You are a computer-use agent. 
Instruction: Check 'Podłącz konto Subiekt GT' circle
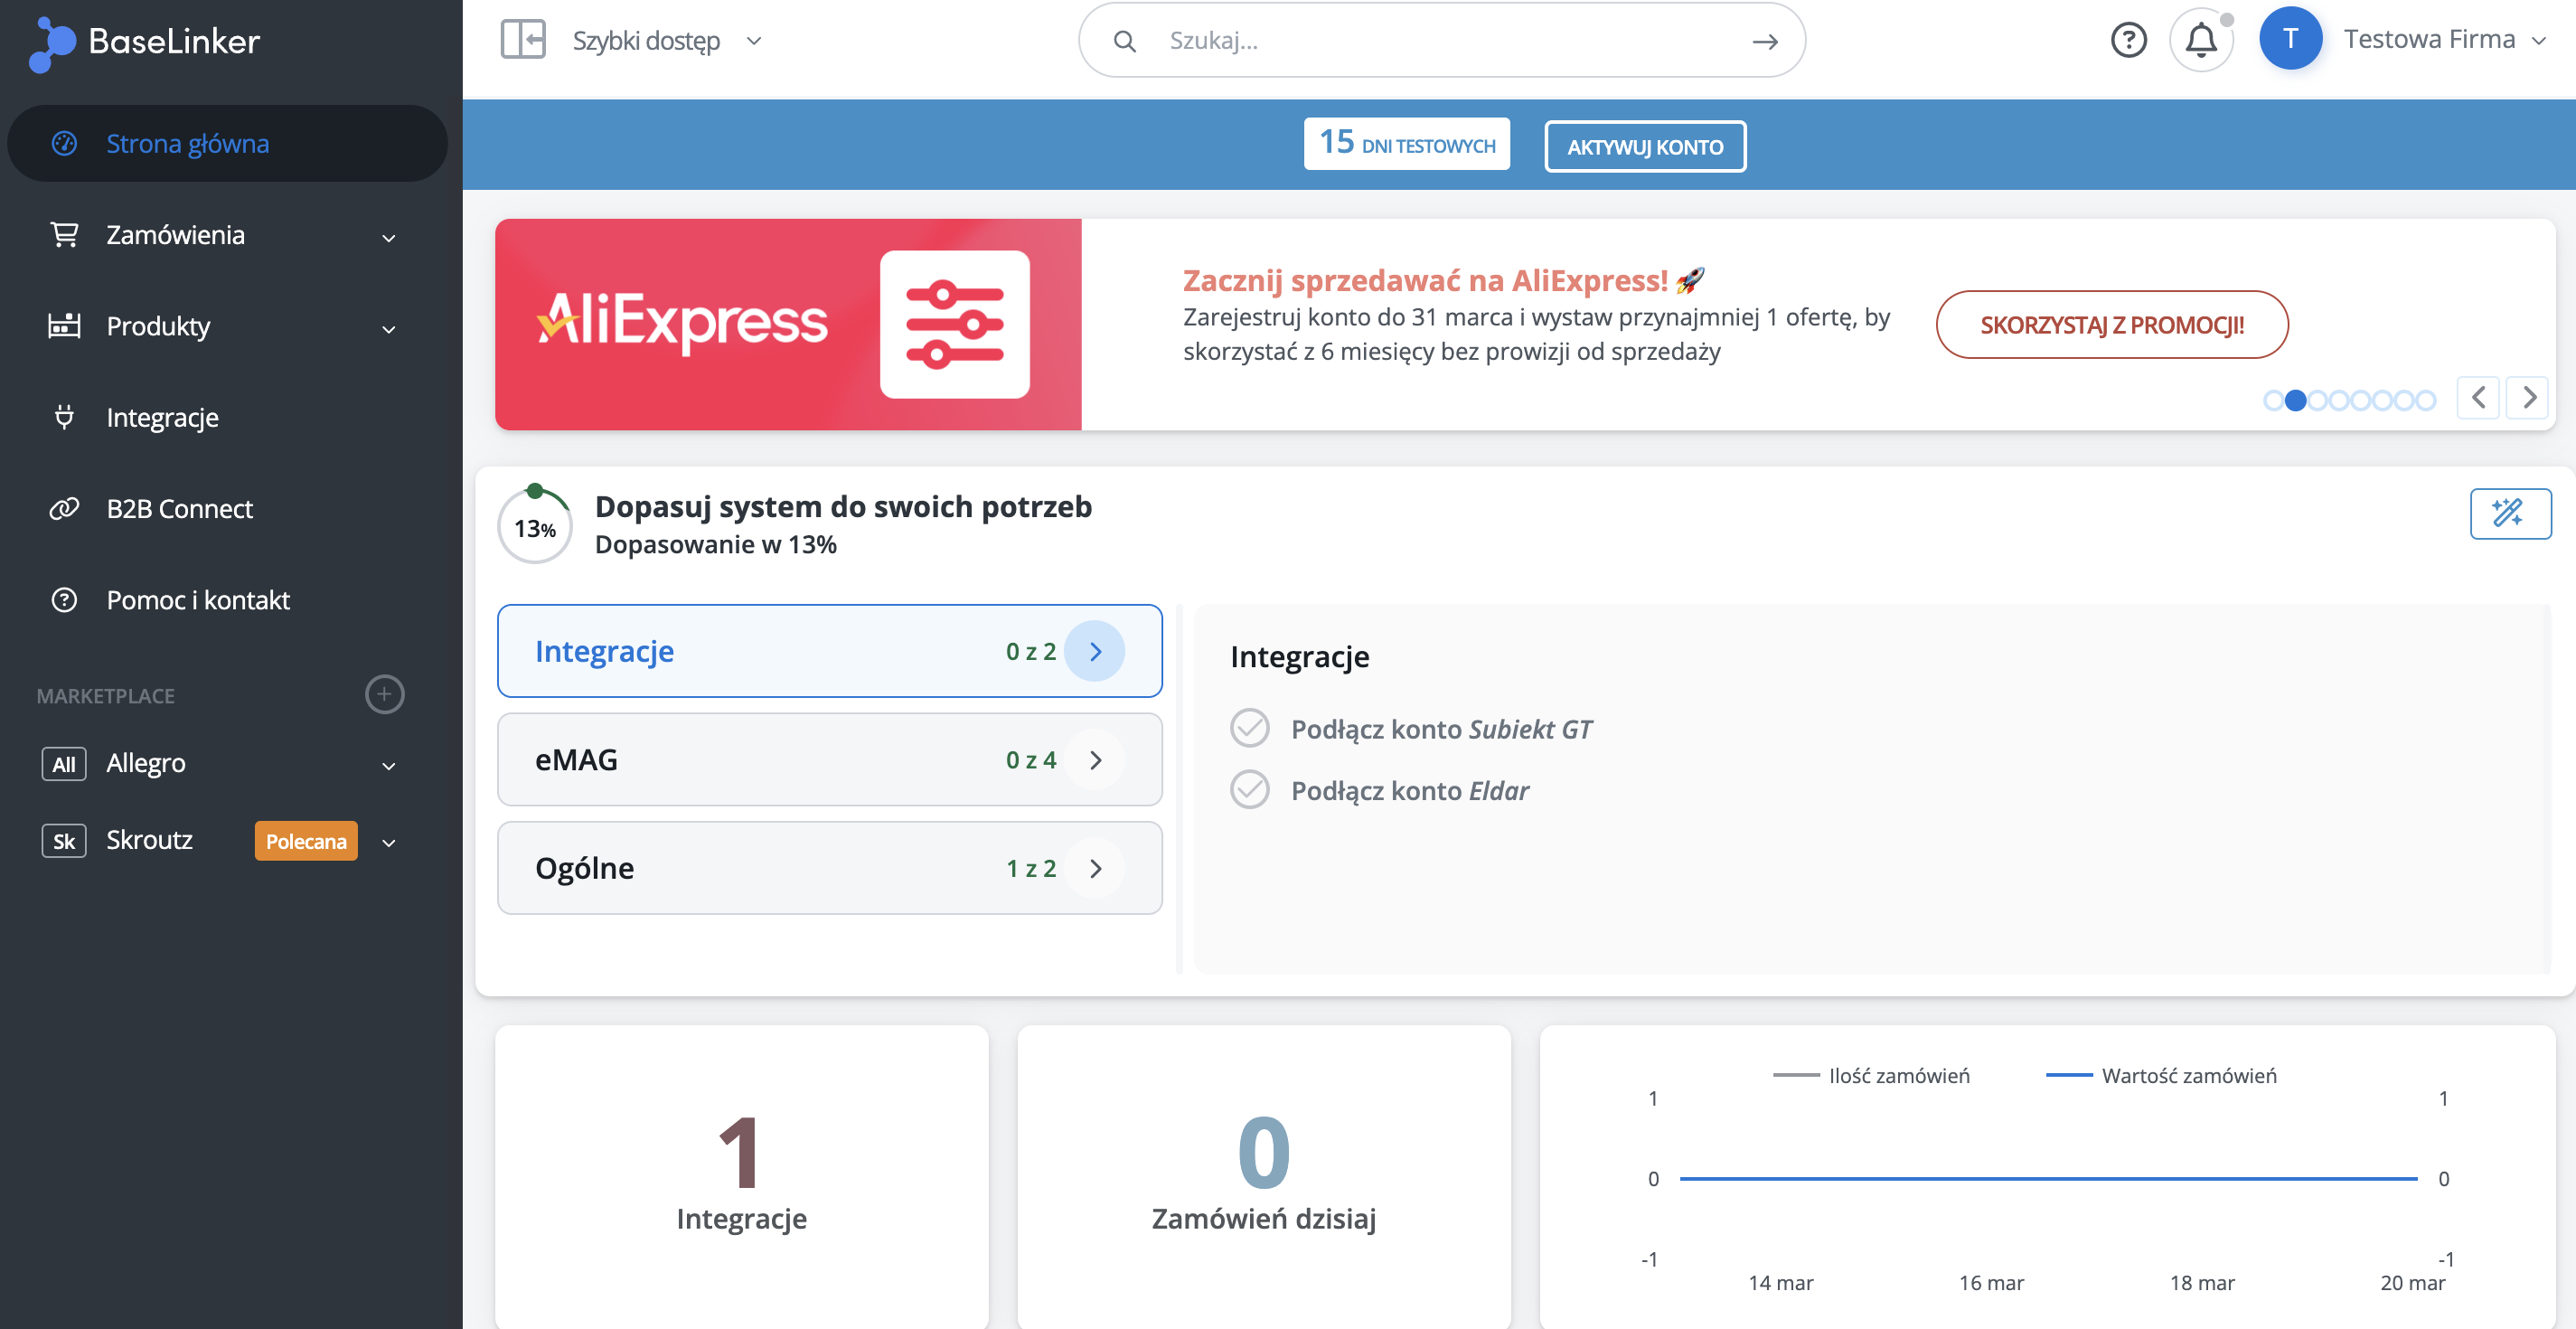click(1249, 728)
